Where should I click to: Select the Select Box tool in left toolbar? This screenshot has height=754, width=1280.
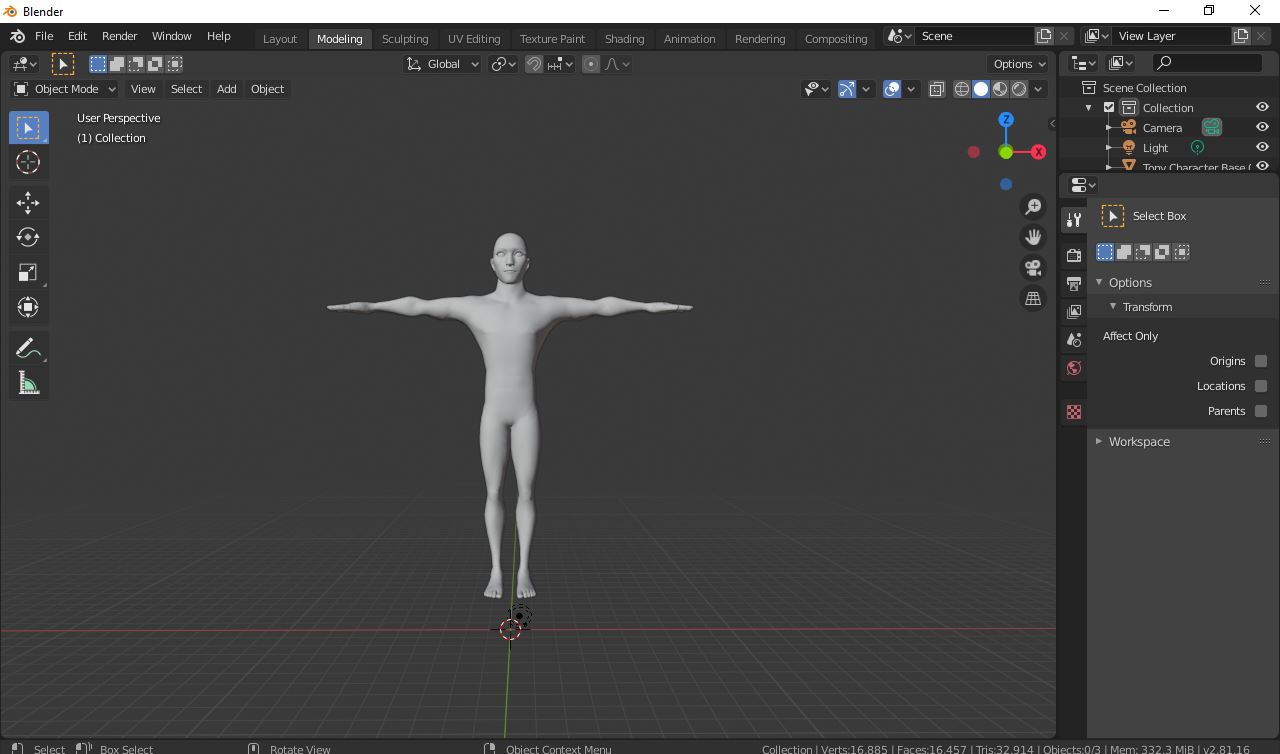pos(28,128)
